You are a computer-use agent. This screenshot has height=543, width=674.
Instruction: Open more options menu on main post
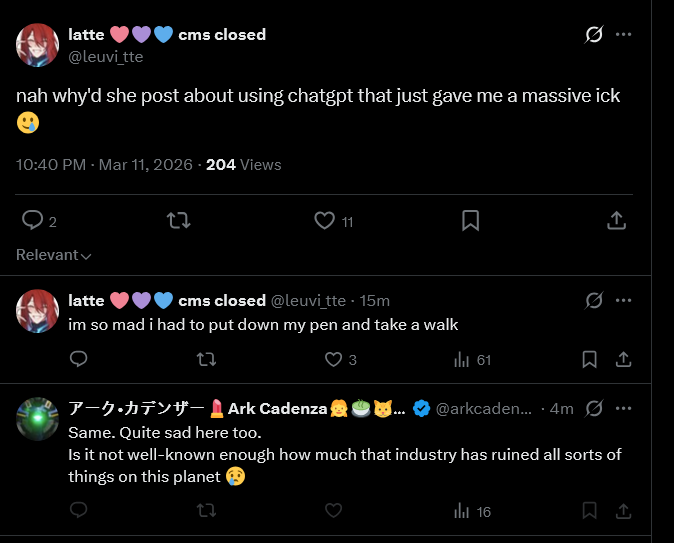[624, 35]
